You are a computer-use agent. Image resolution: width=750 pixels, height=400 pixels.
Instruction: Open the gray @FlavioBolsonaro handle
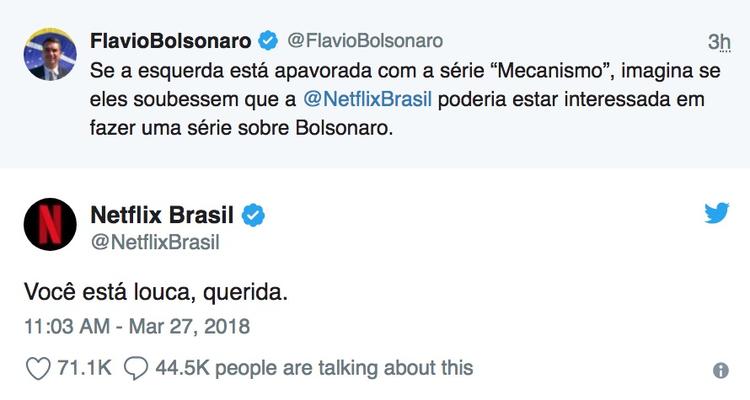365,41
